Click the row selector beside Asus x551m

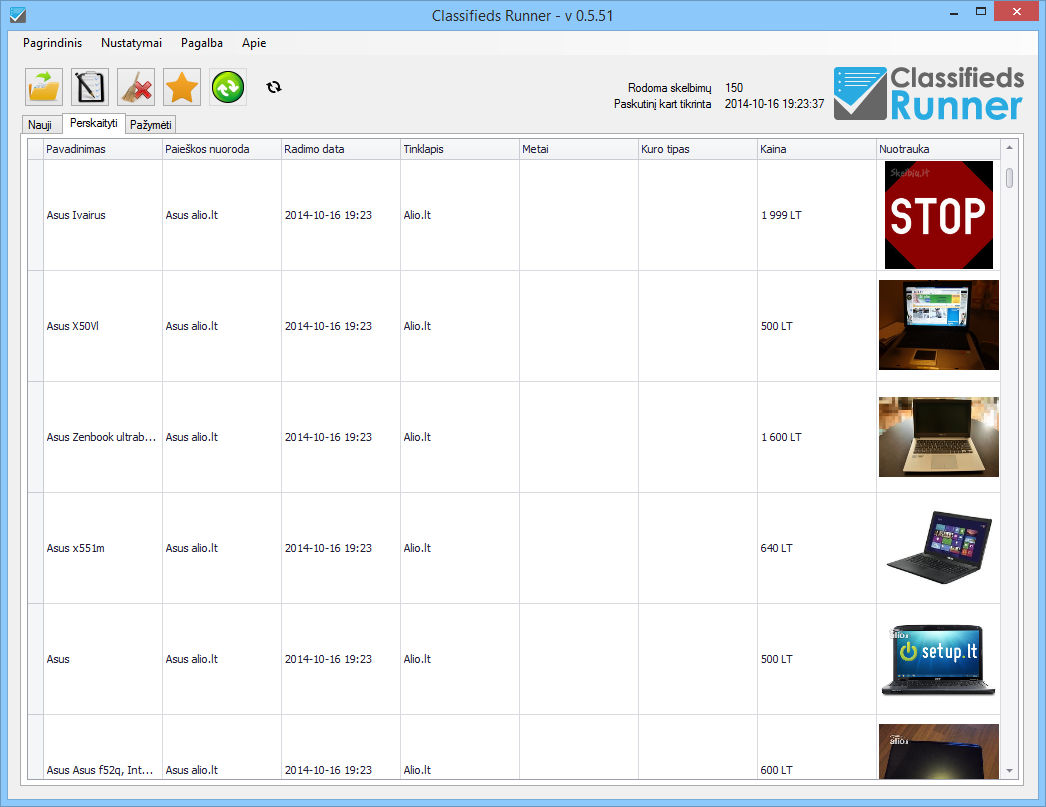point(35,548)
